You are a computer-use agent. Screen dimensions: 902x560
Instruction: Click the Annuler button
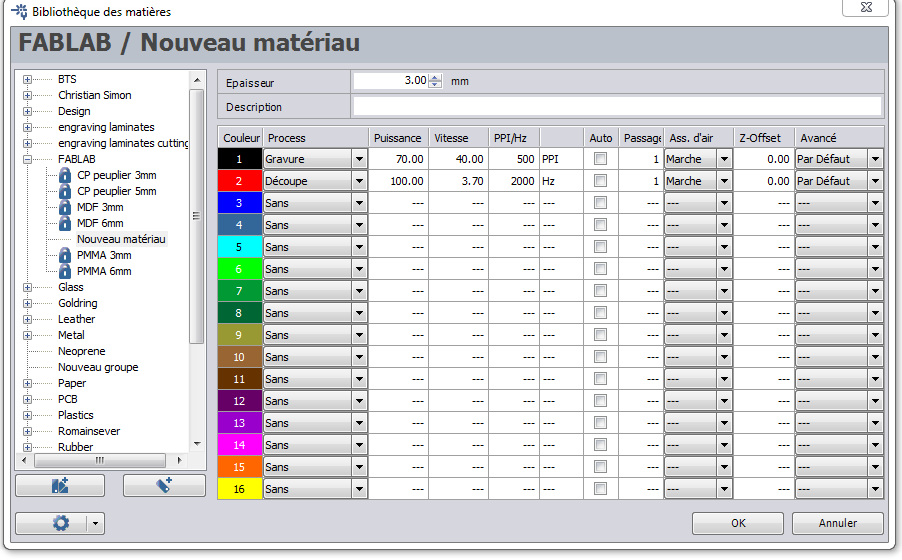[837, 522]
